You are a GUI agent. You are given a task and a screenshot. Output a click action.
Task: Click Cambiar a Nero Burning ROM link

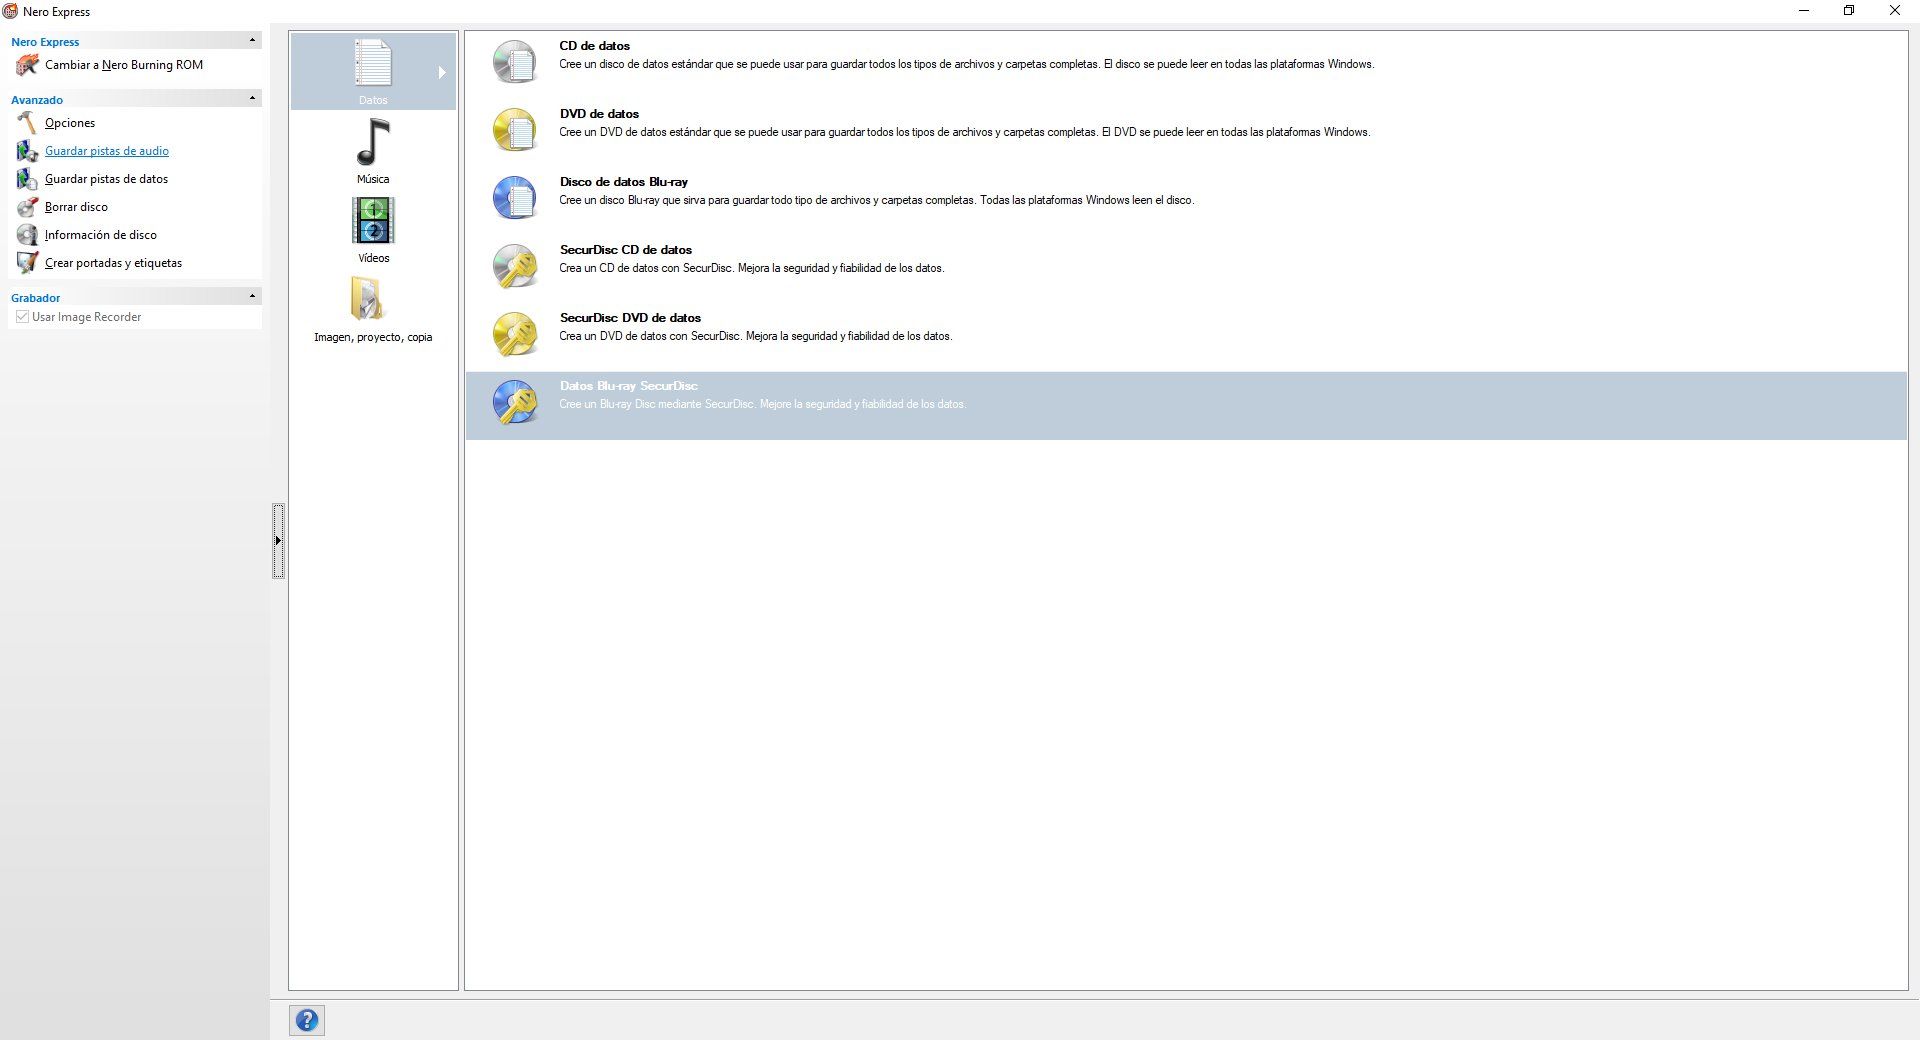click(x=124, y=65)
